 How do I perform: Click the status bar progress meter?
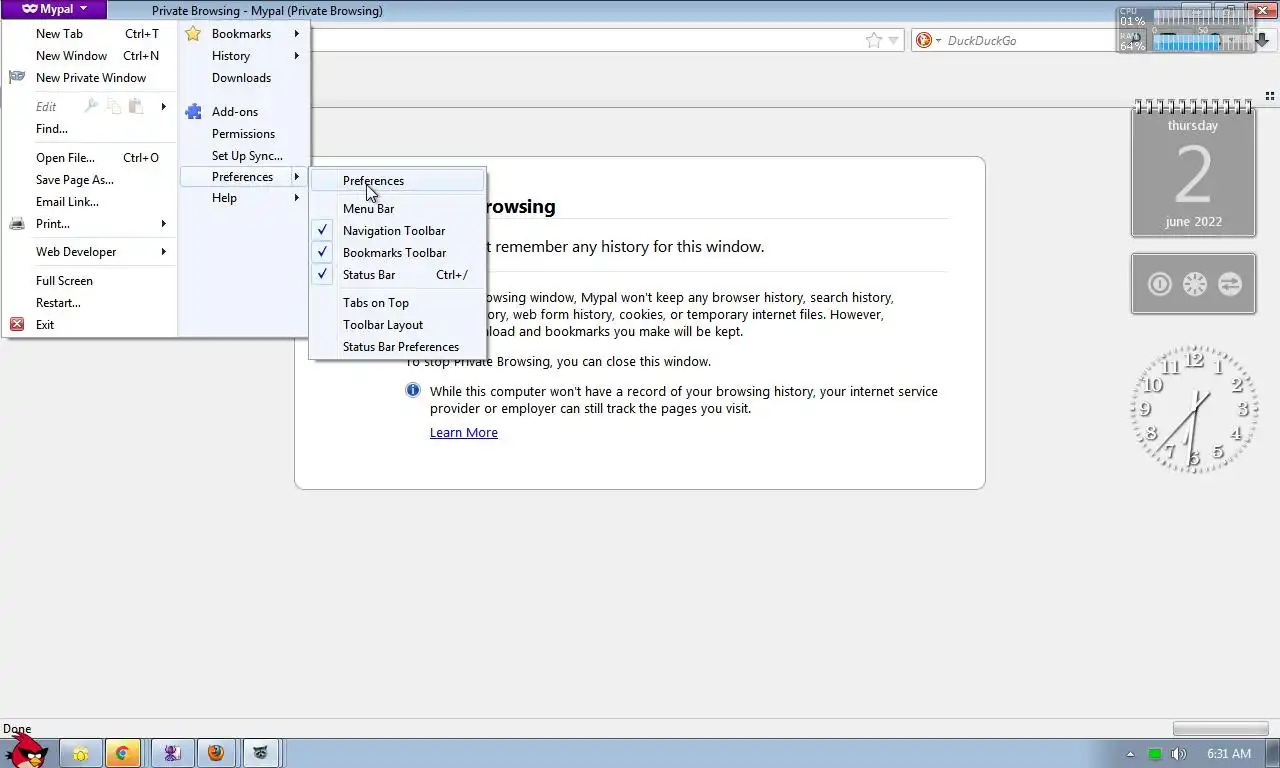pos(1220,729)
